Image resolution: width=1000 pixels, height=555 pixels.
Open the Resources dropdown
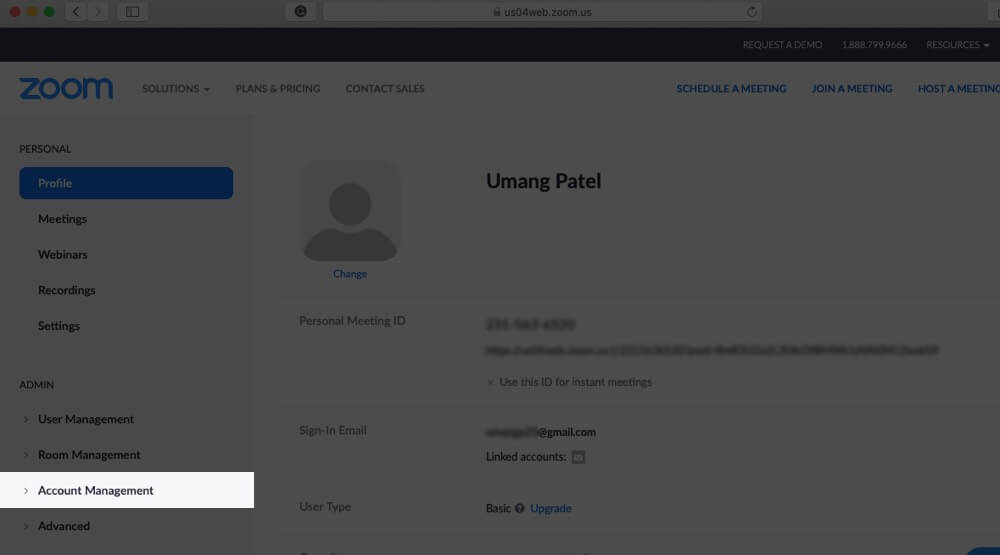(957, 45)
